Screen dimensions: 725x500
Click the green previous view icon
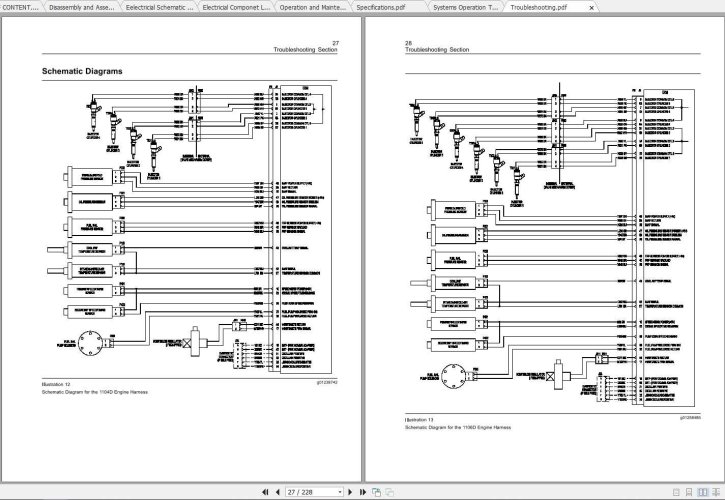[x=376, y=492]
